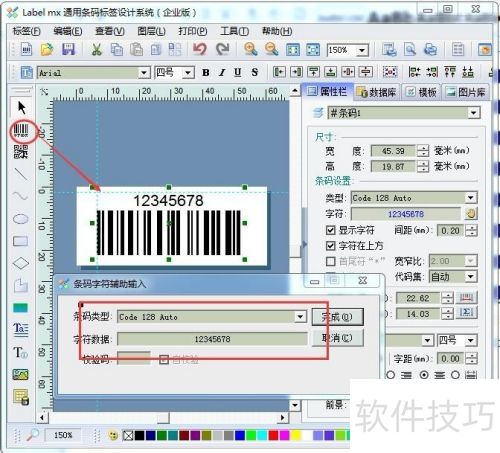Open the 工具(T) menu
The image size is (500, 453).
coord(234,31)
